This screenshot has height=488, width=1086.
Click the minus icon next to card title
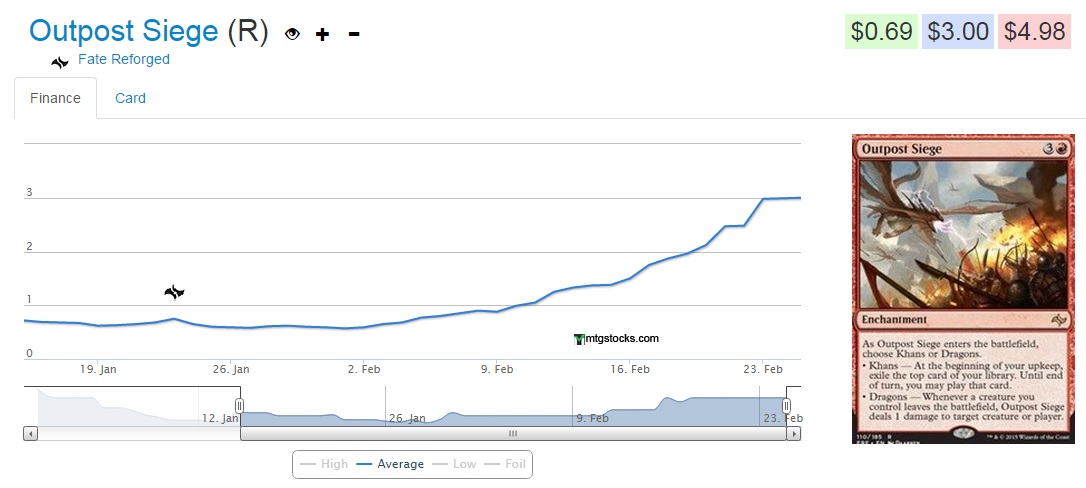pyautogui.click(x=353, y=34)
